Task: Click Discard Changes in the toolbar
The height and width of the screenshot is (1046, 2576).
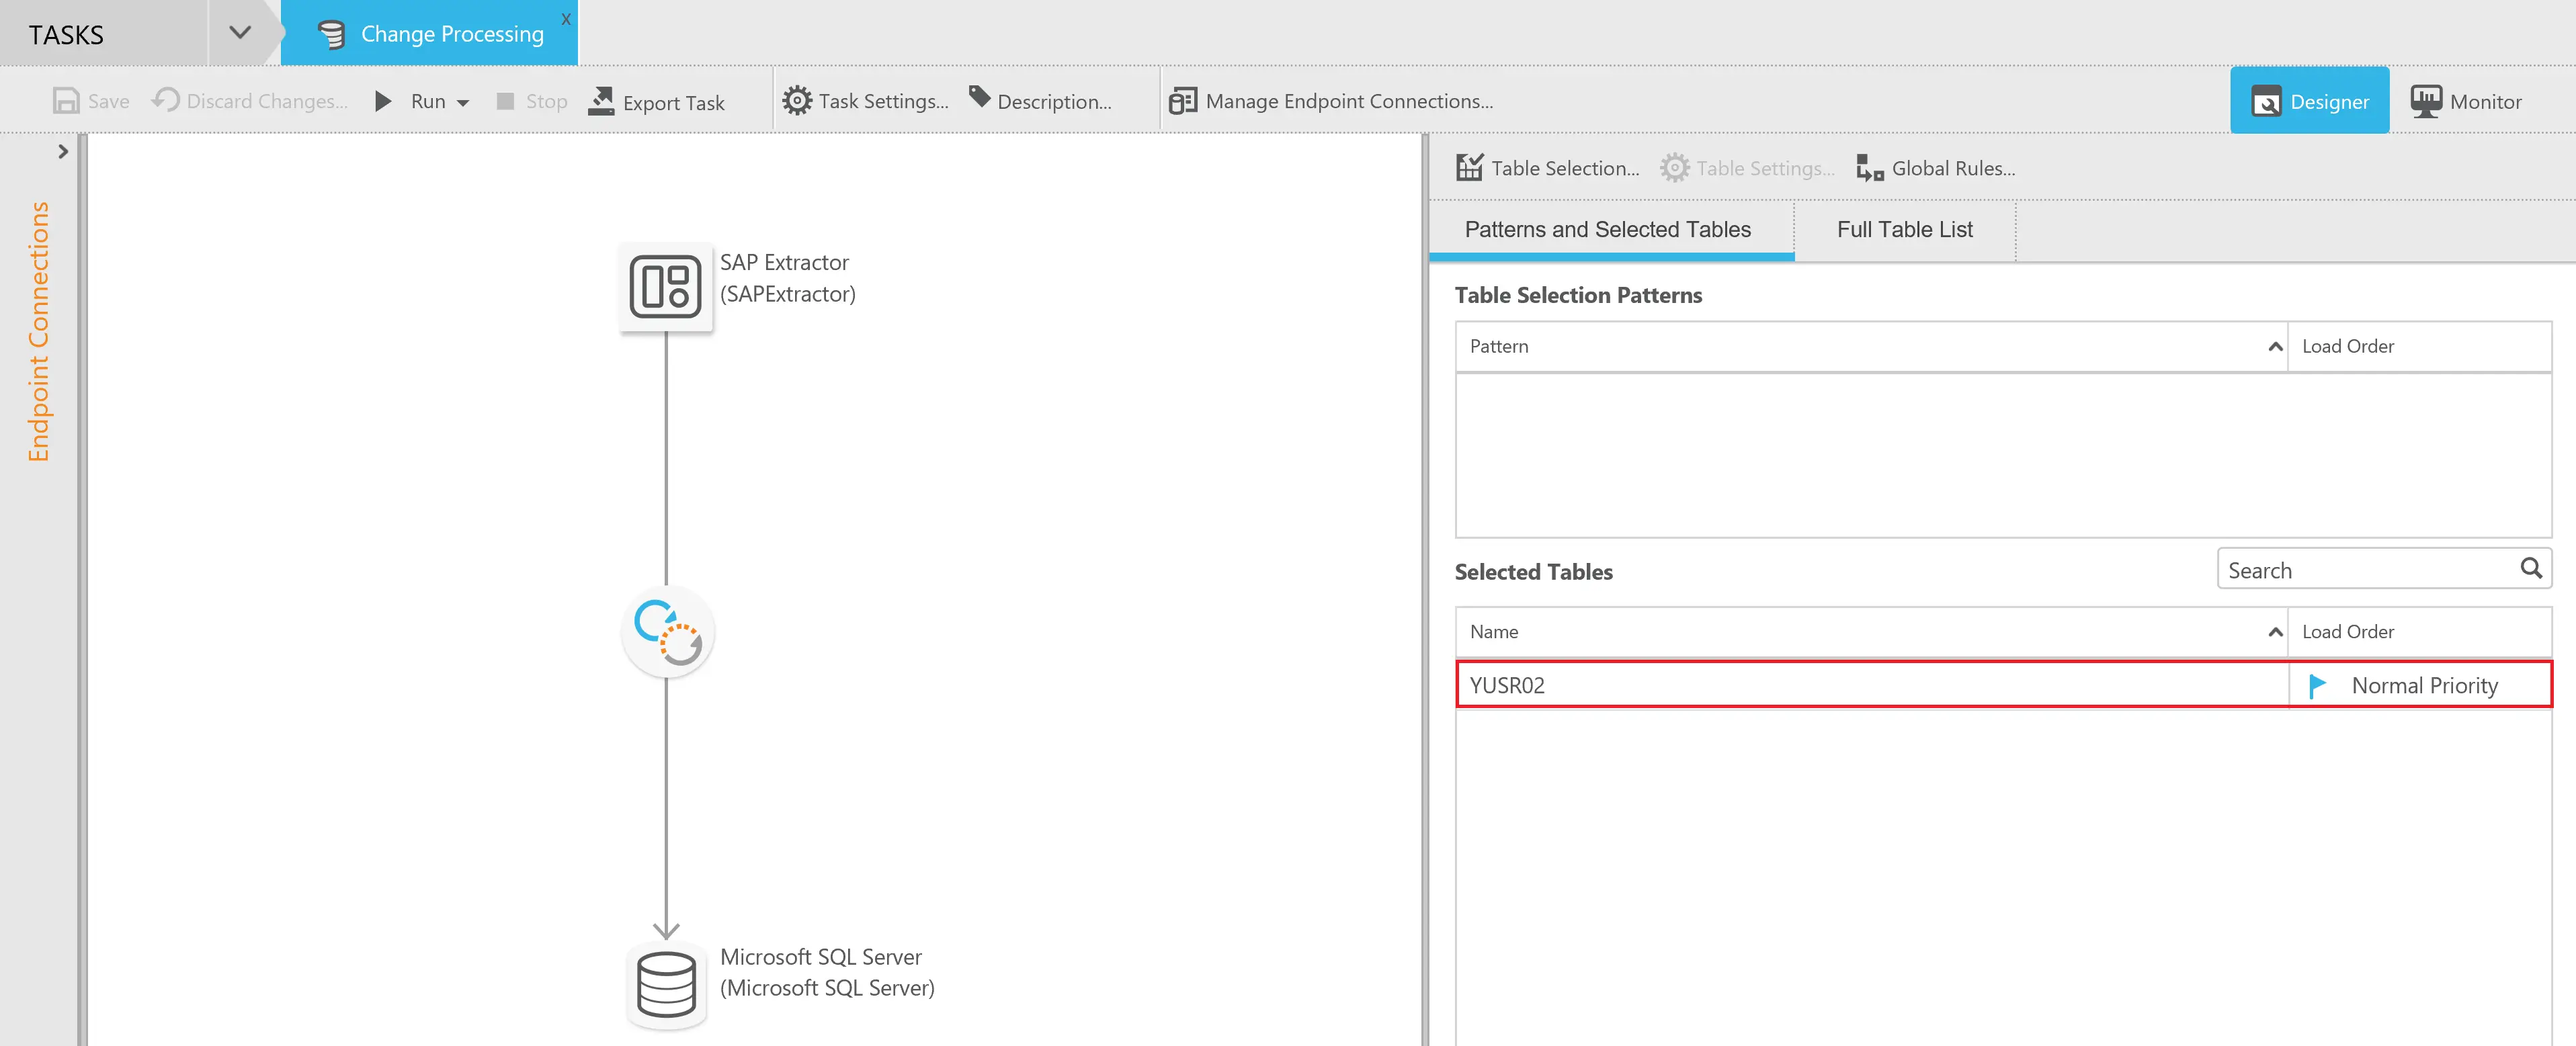Action: coord(250,101)
